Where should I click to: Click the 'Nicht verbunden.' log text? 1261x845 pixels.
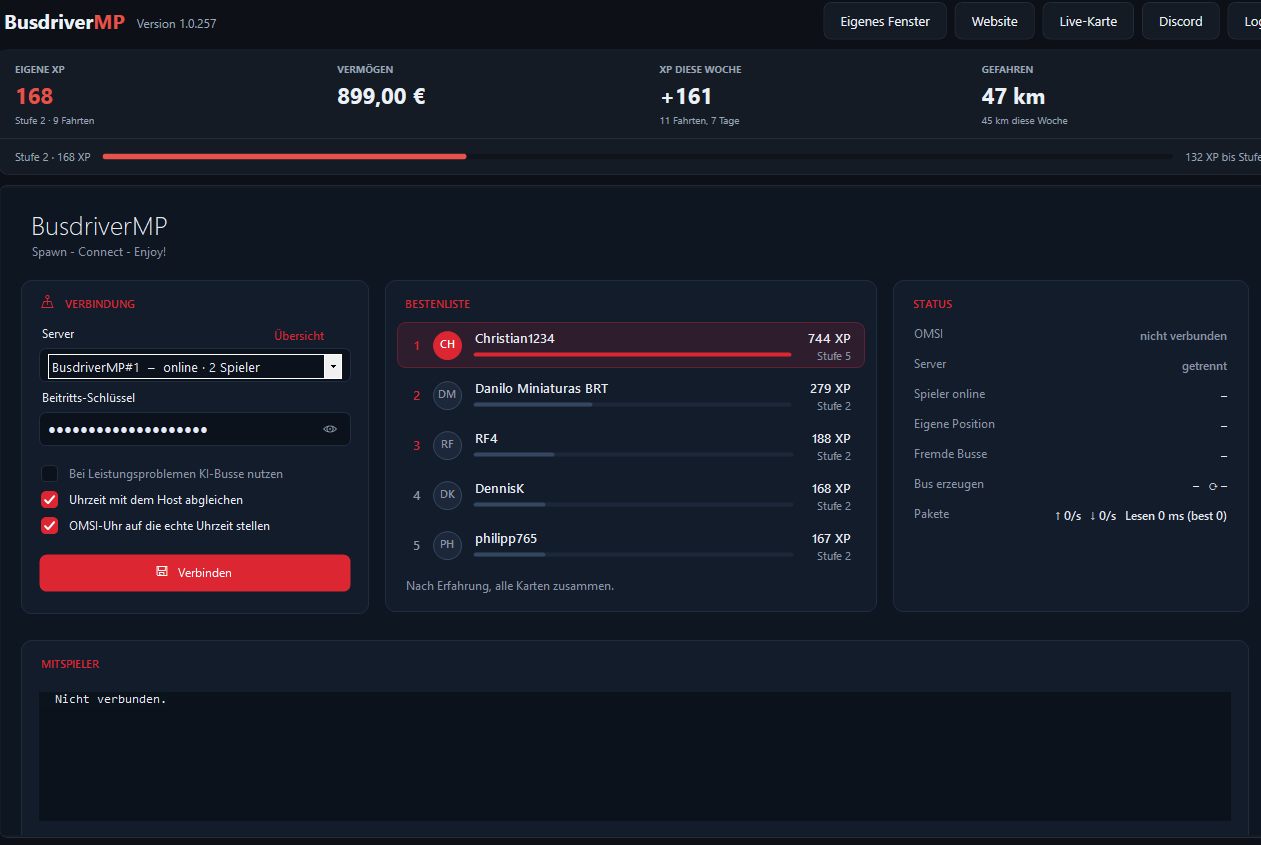coord(110,699)
